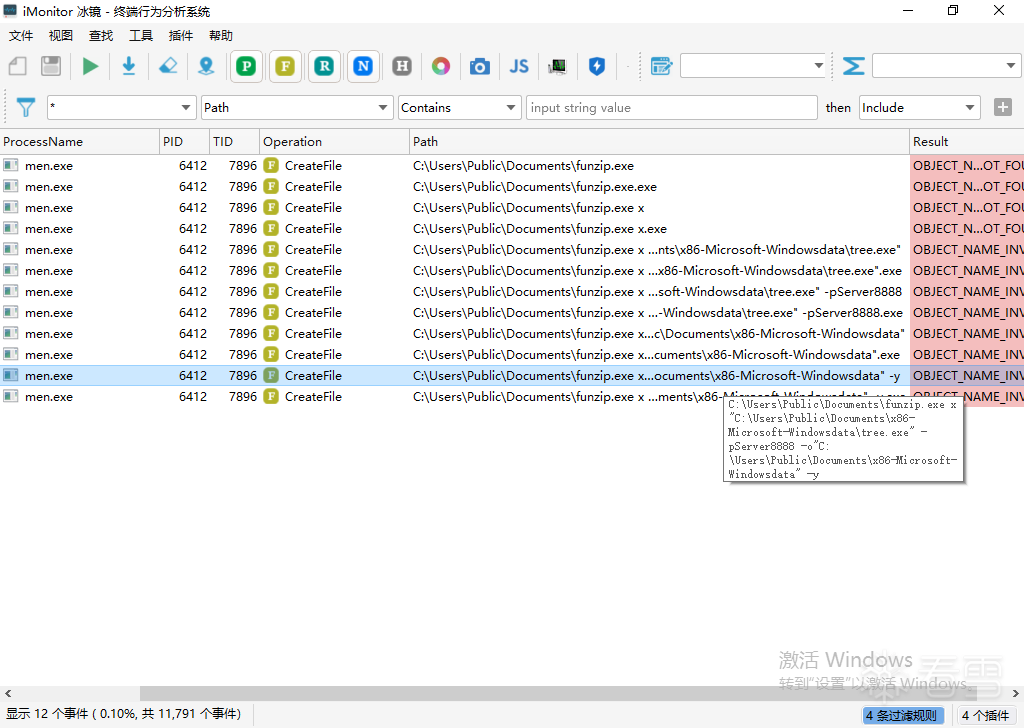Viewport: 1024px width, 728px height.
Task: Click the horizontal scrollbar thumb
Action: [x=558, y=693]
